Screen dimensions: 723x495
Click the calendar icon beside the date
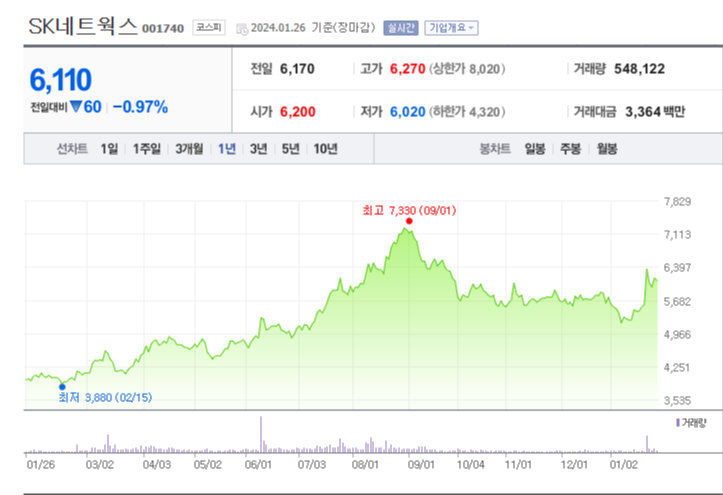tap(242, 29)
